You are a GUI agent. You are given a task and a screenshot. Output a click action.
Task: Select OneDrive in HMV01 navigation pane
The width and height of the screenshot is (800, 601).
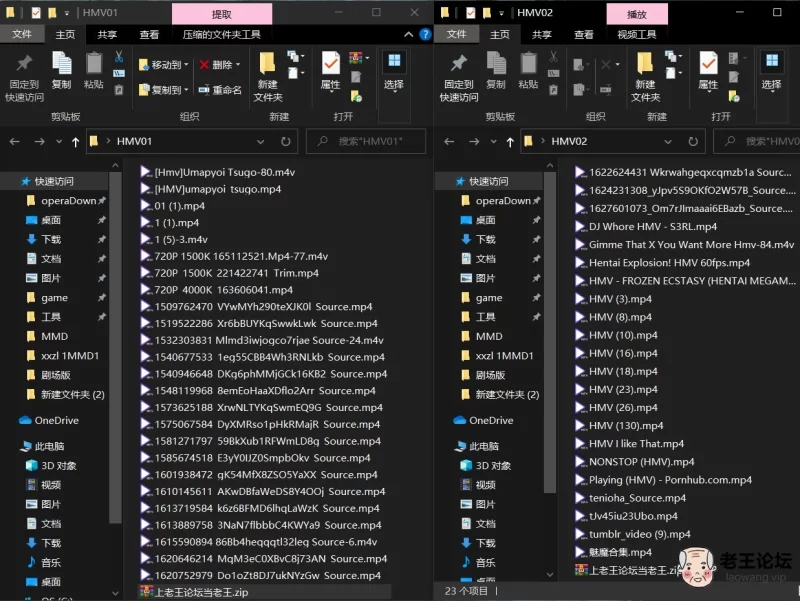(x=56, y=420)
